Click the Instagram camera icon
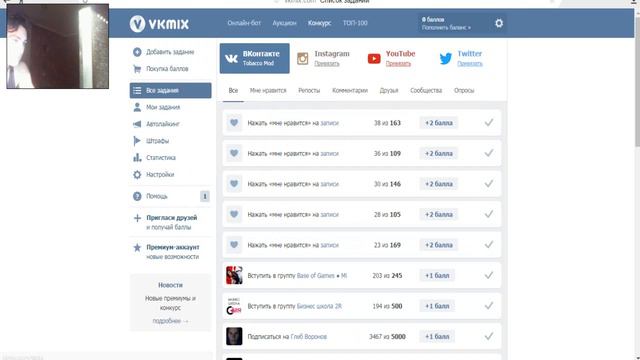 coord(302,58)
